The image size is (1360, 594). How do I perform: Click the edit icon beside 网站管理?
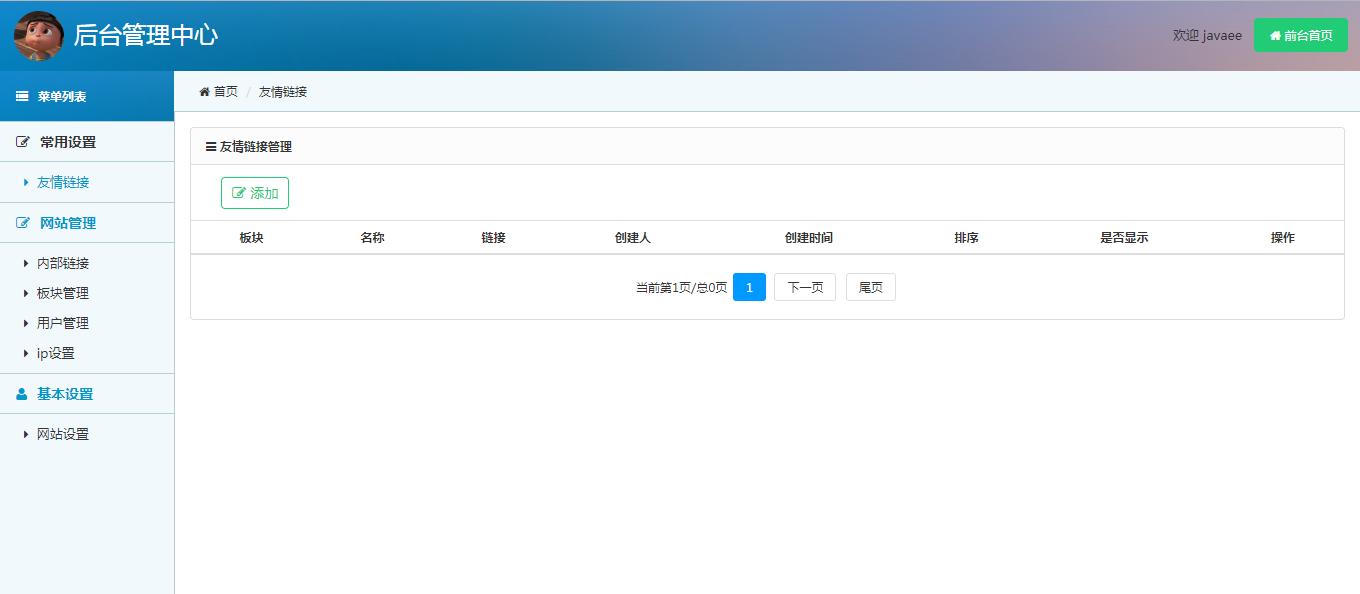pos(23,223)
